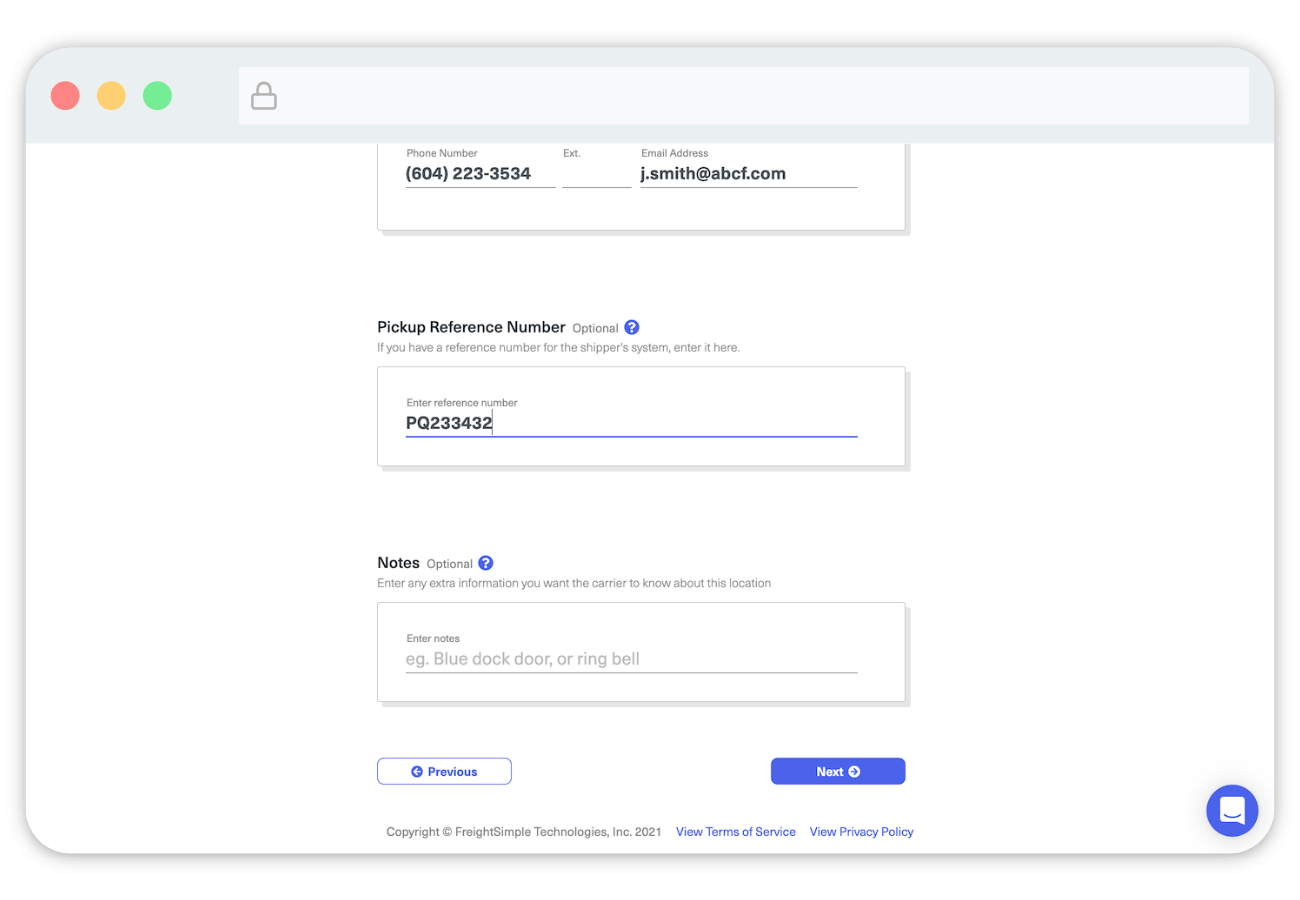
Task: Click the green maximize window dot
Action: tap(157, 96)
